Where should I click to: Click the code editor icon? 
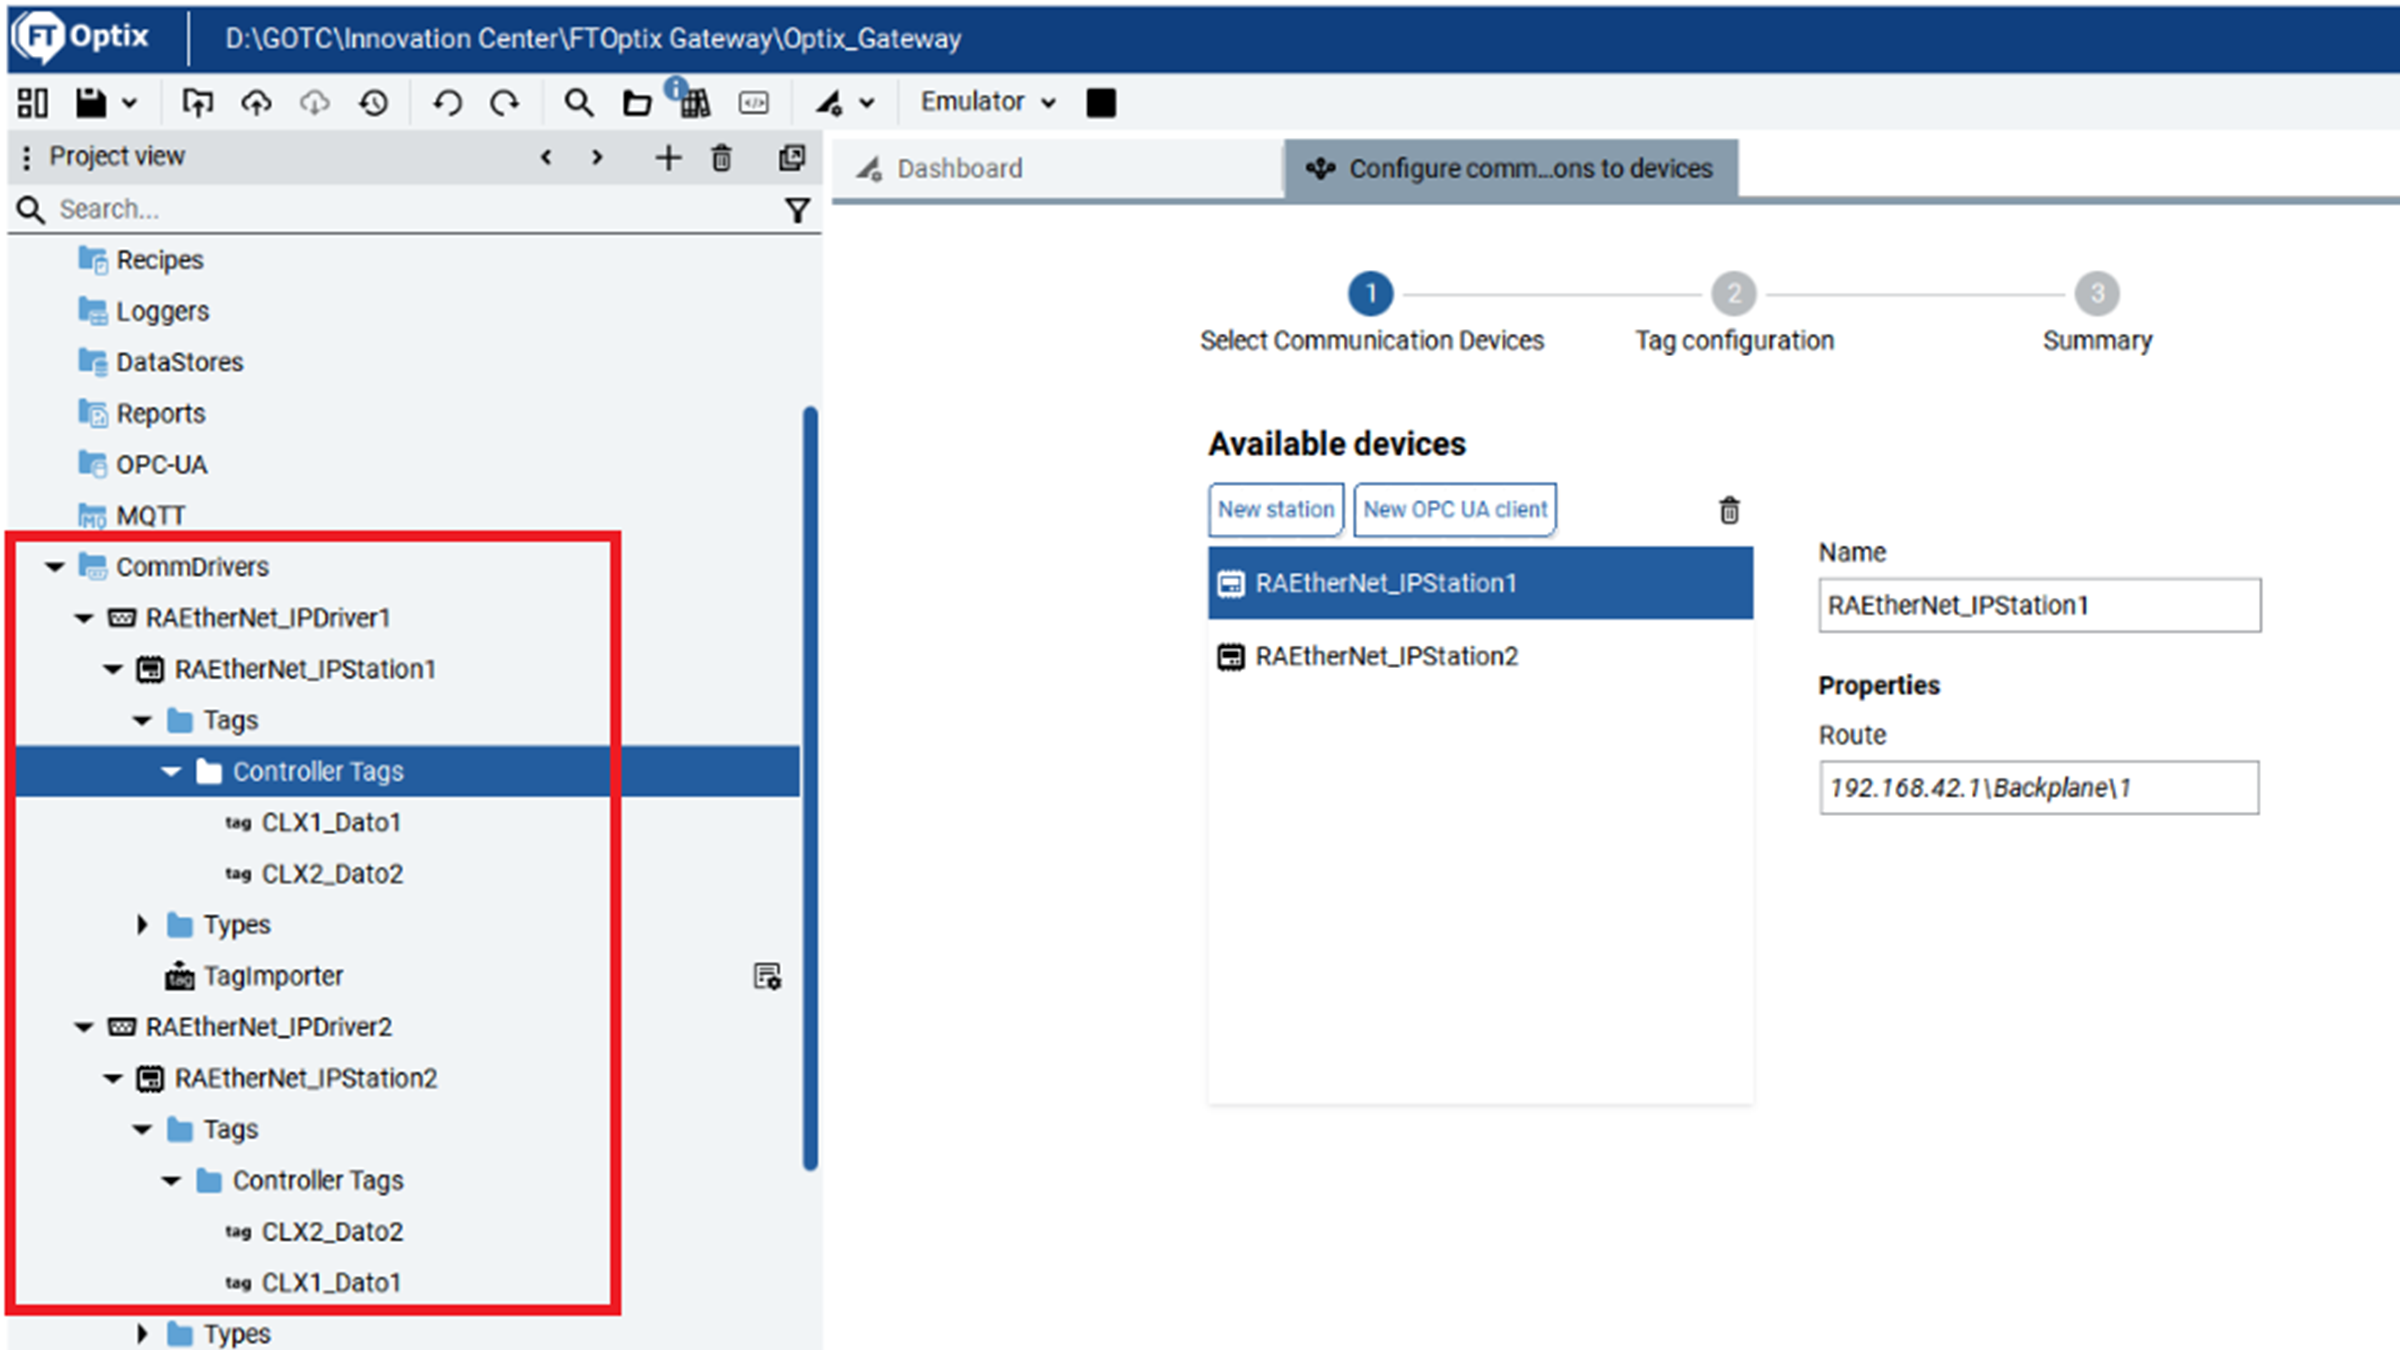(x=754, y=102)
